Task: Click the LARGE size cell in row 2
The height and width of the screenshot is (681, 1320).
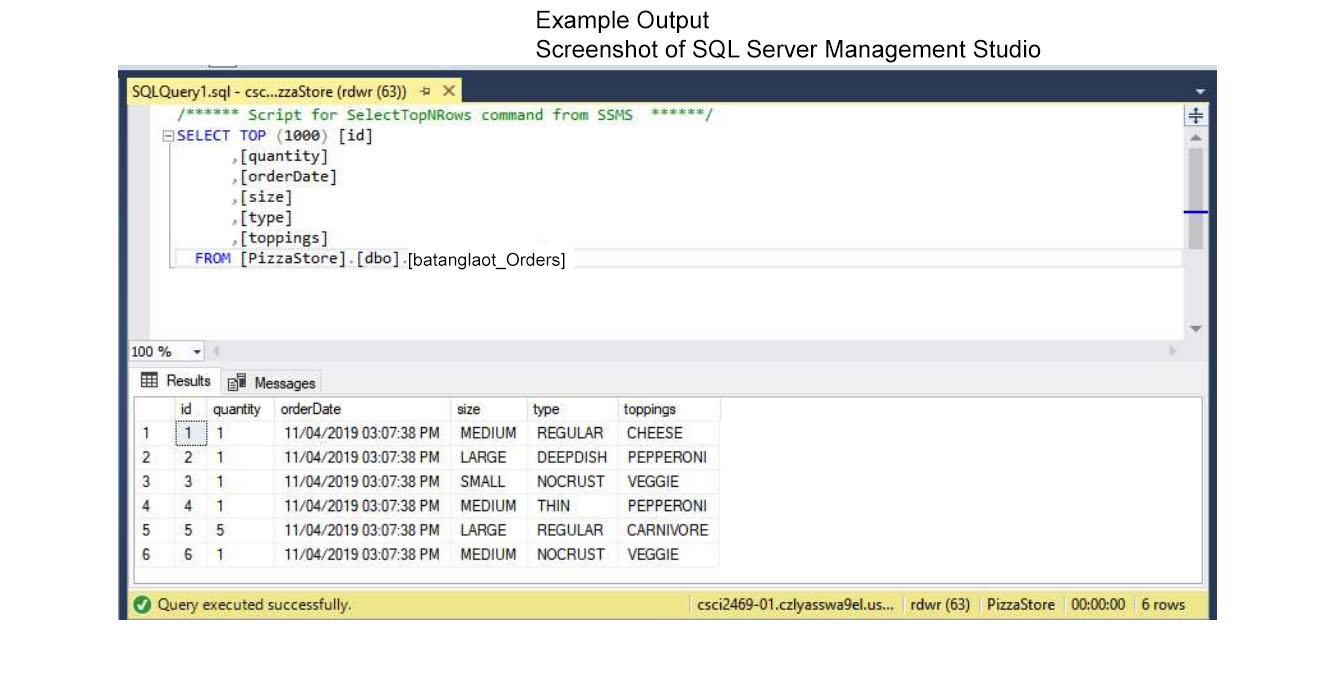Action: point(489,457)
